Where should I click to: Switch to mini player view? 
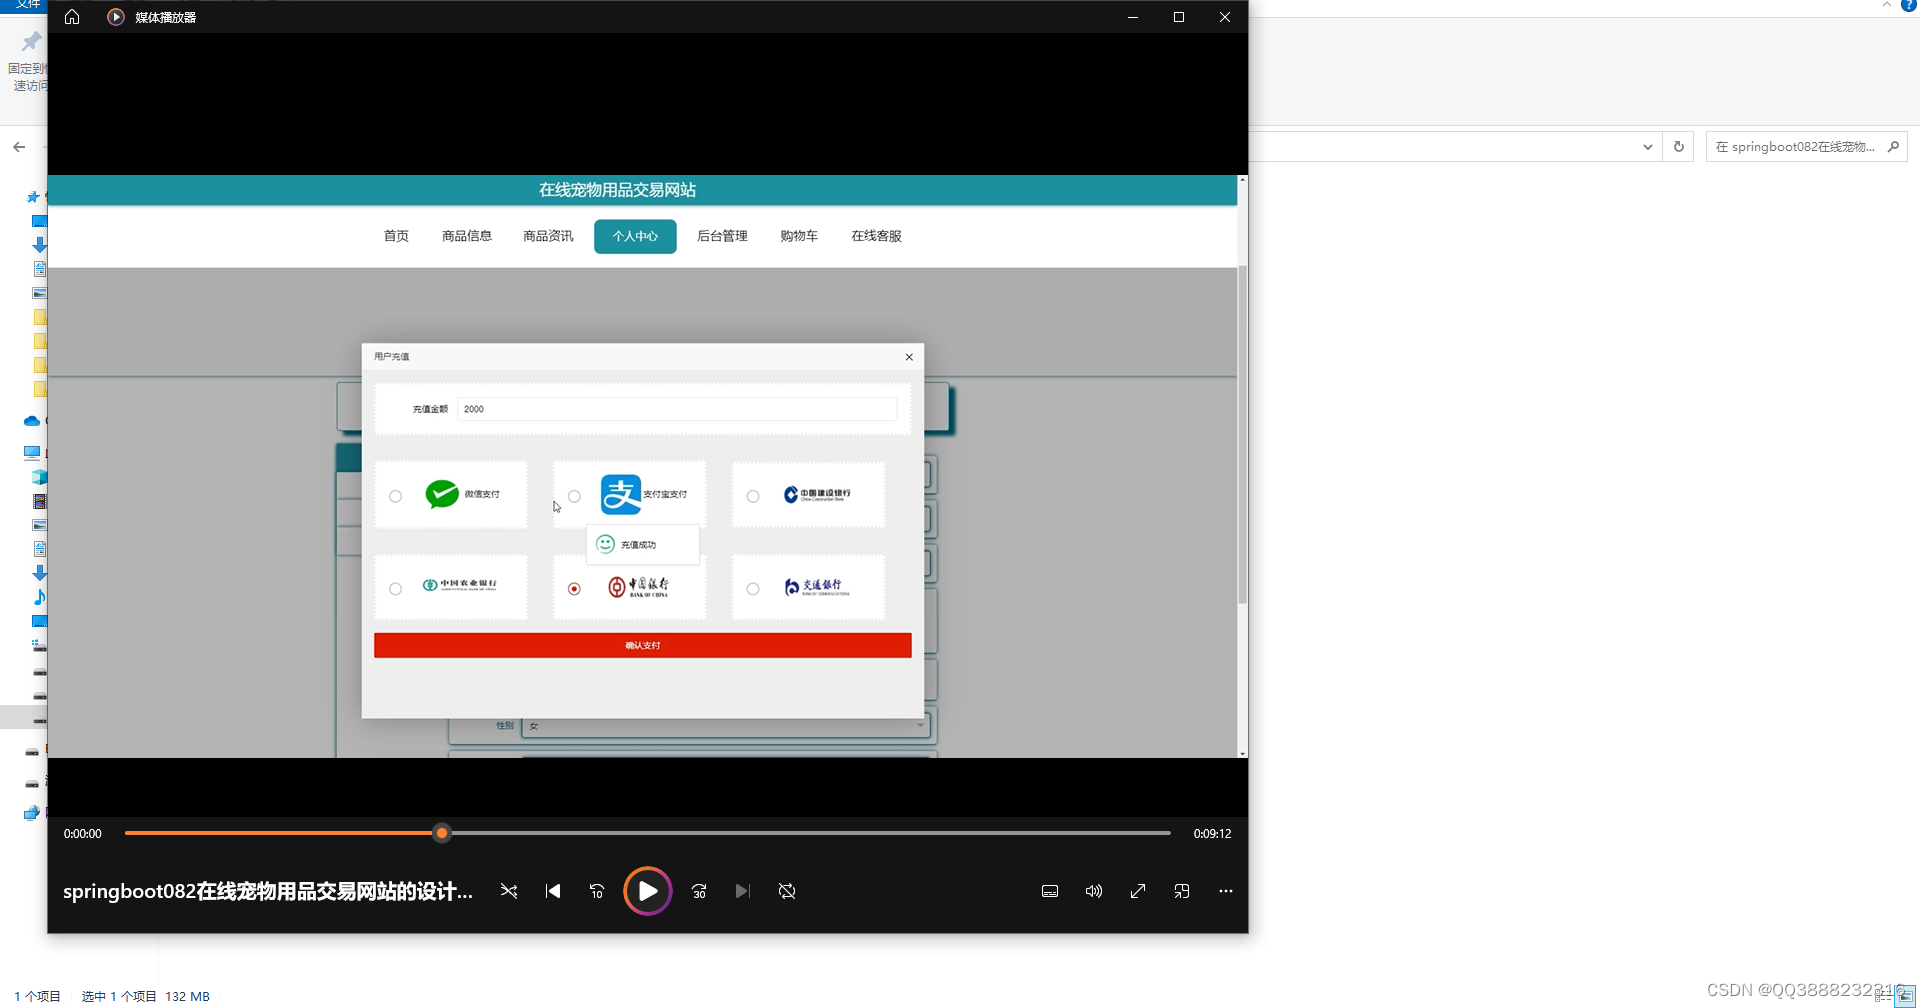click(1182, 891)
